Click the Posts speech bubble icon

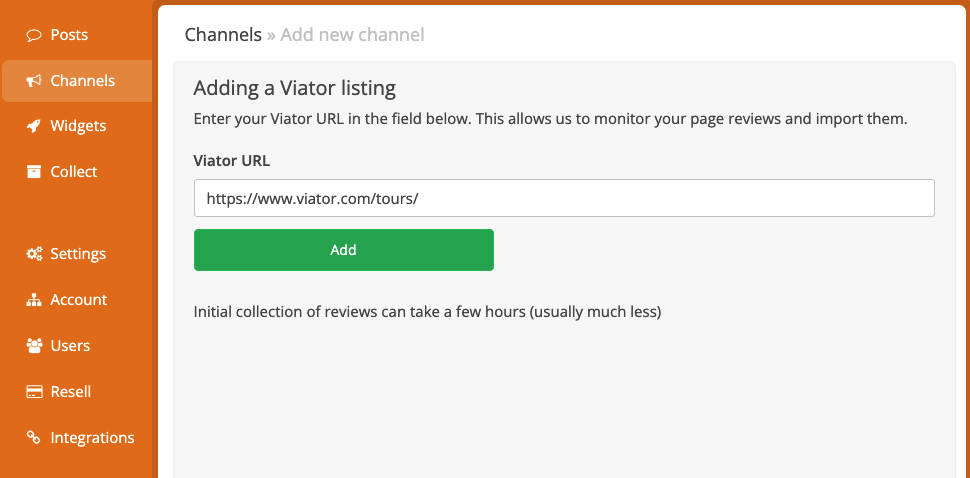click(x=33, y=35)
